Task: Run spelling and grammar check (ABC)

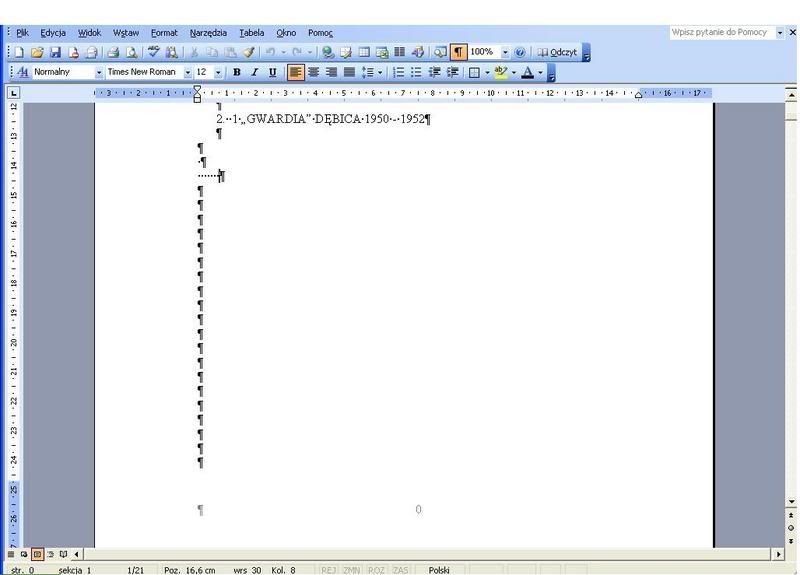Action: click(x=153, y=52)
